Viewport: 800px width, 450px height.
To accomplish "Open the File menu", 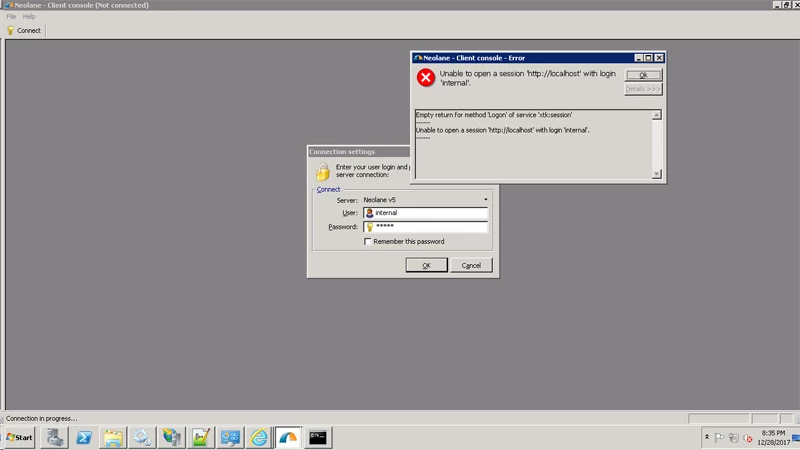I will point(11,16).
